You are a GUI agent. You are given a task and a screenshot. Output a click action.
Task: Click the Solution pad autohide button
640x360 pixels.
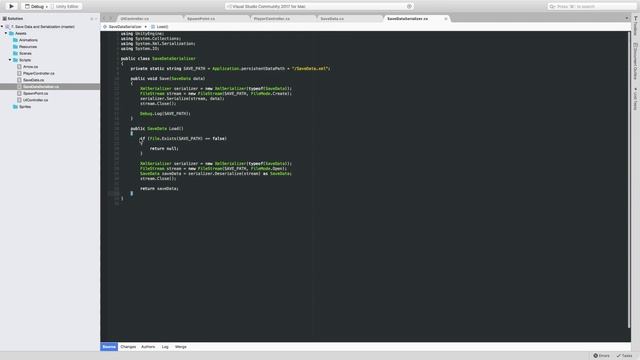(91, 19)
